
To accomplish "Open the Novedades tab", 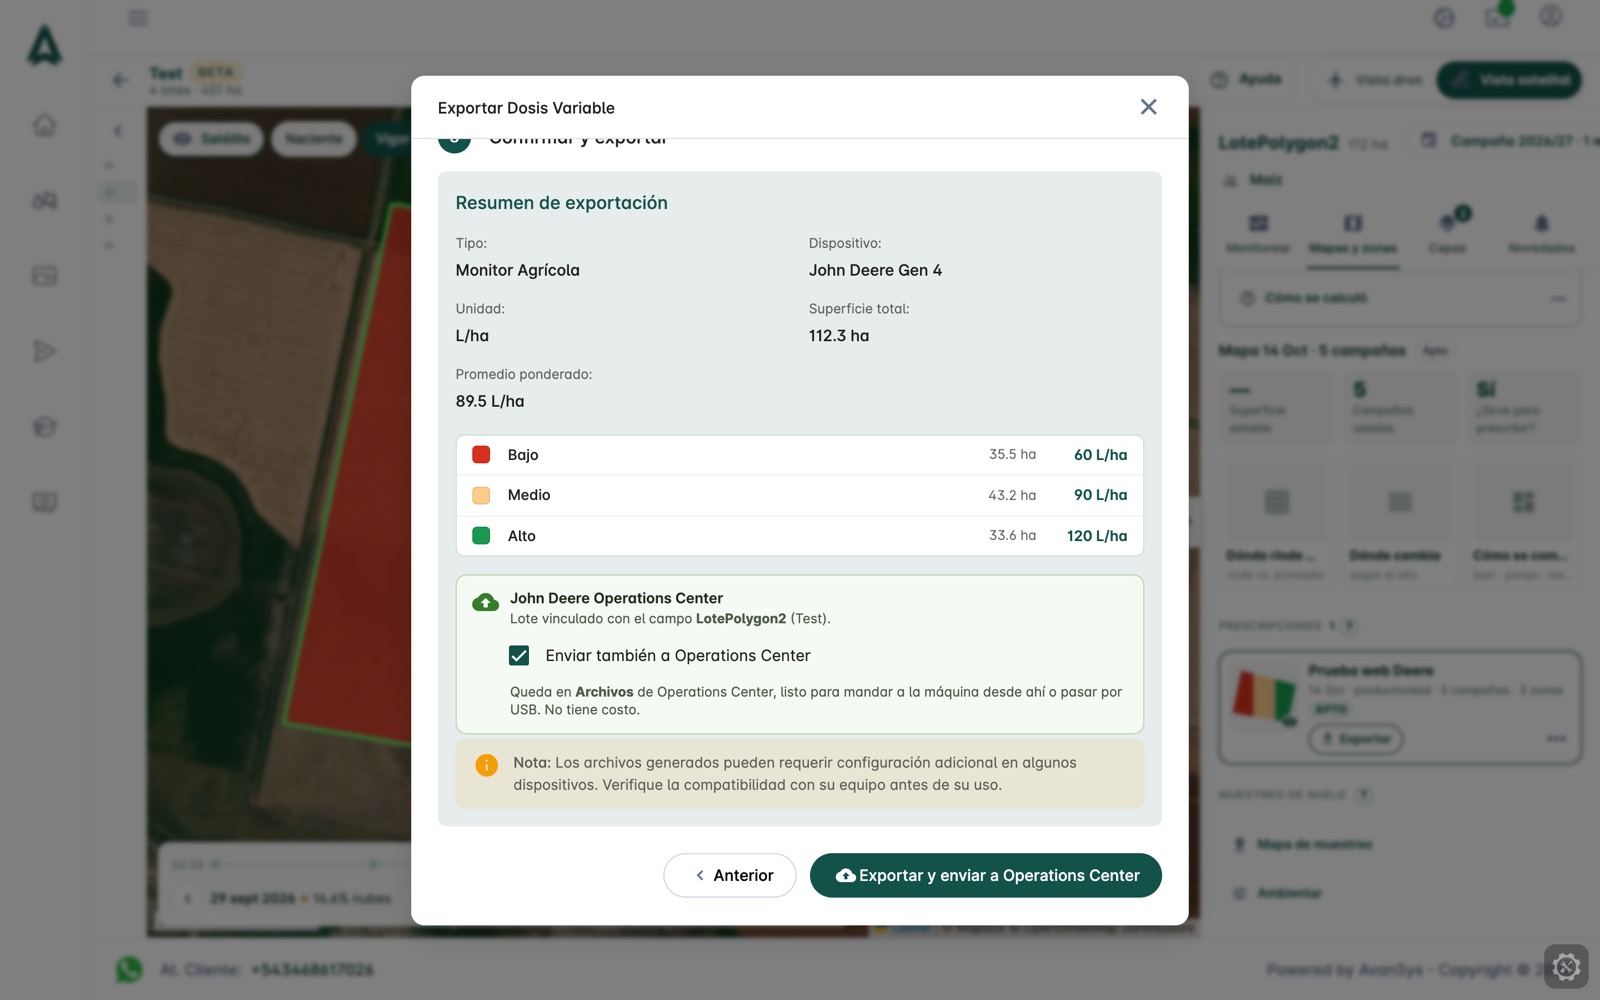I will click(1541, 234).
